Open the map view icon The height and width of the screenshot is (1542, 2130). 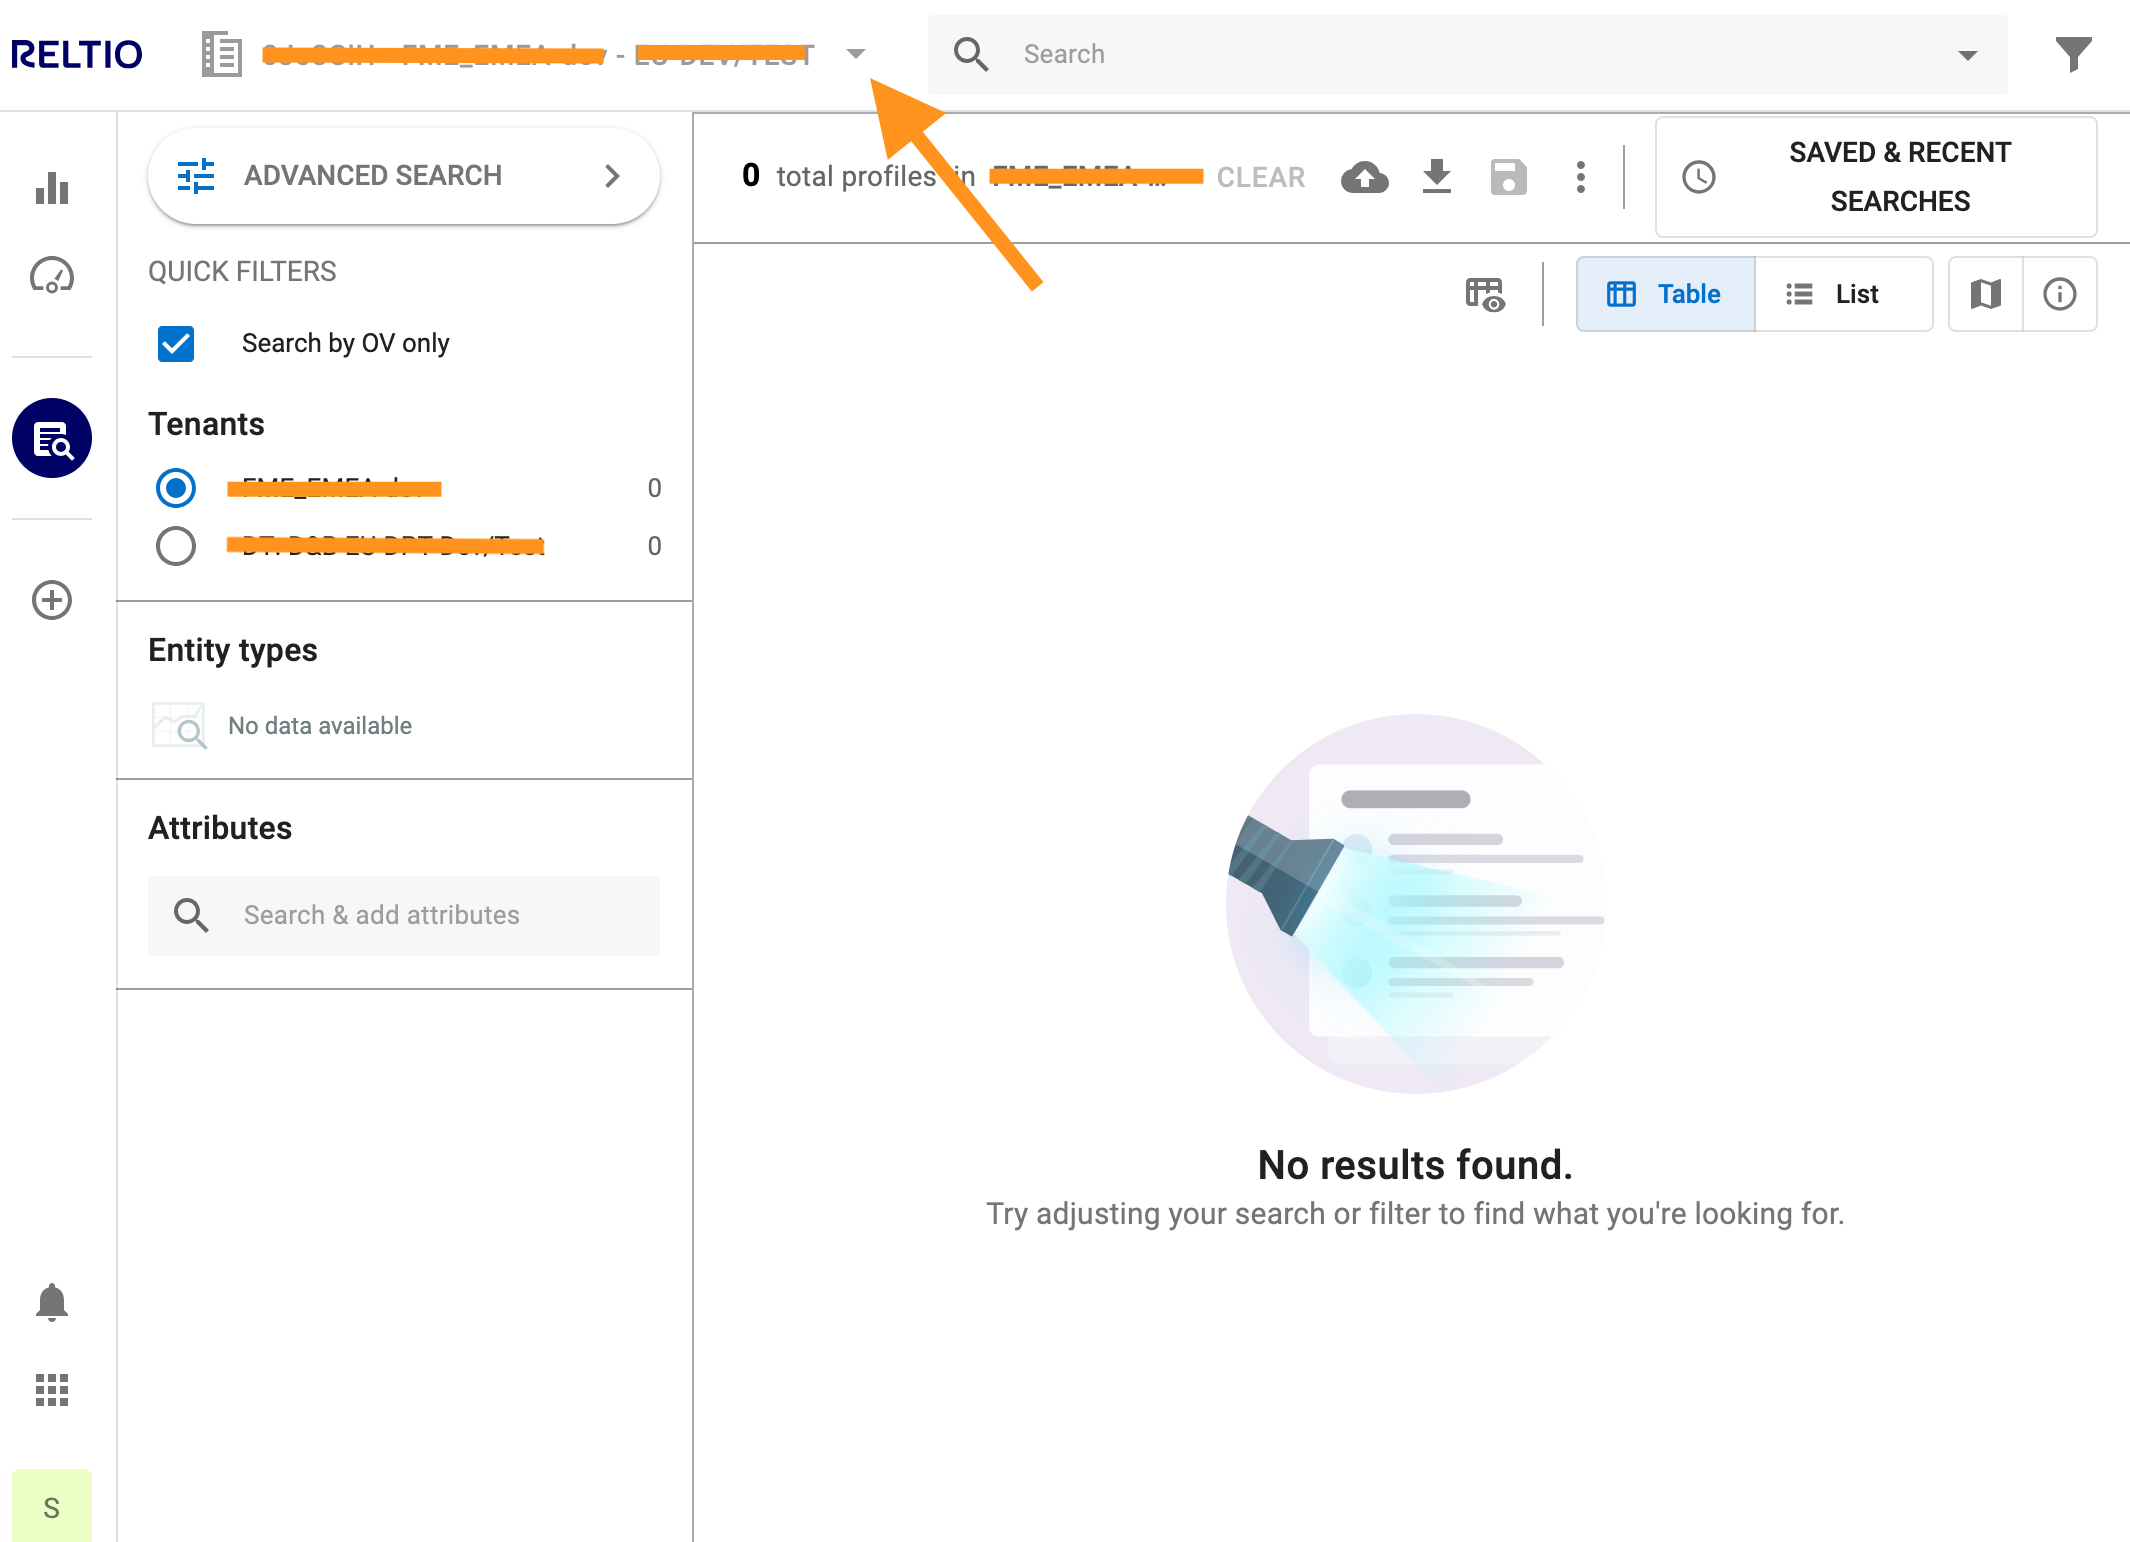coord(1985,294)
